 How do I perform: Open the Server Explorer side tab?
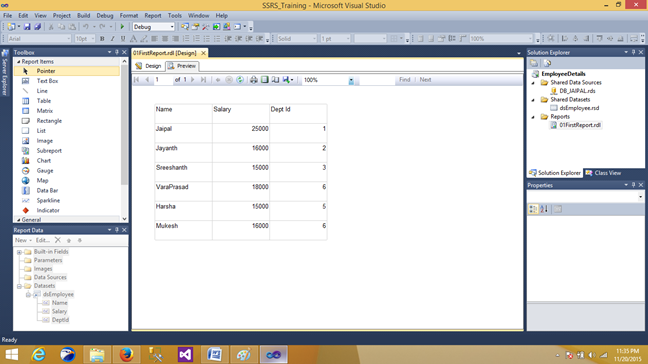(5, 72)
